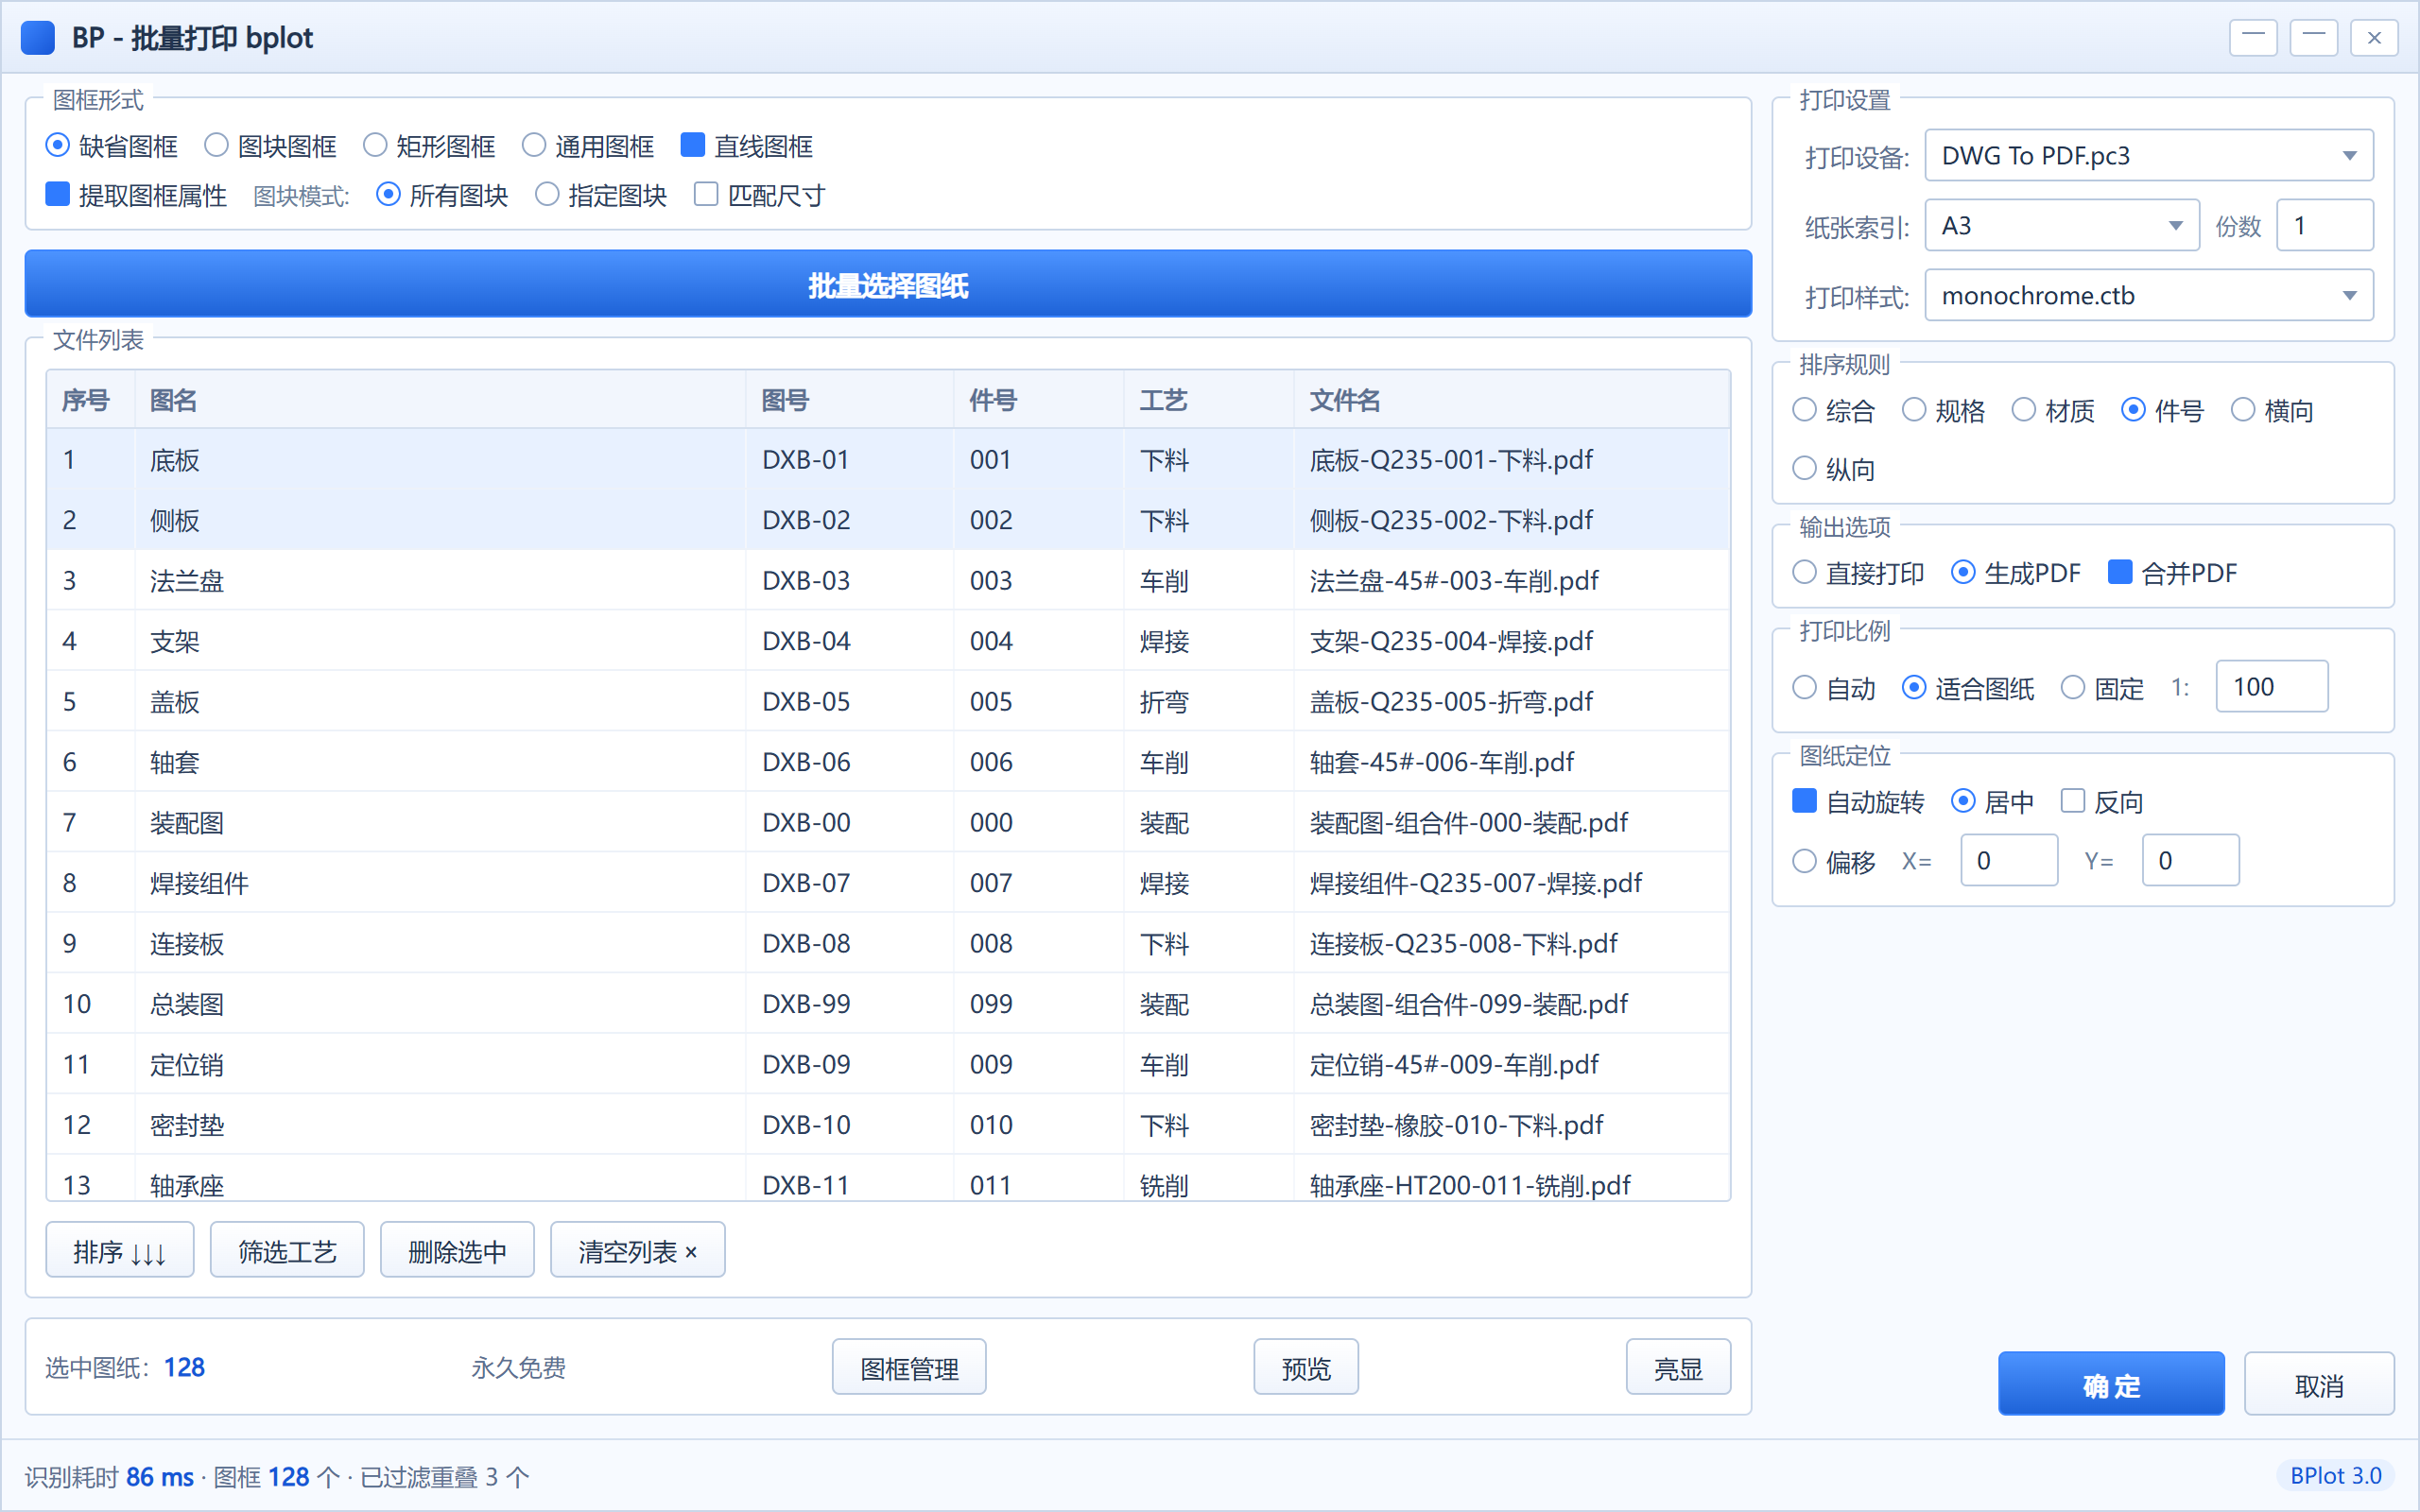The height and width of the screenshot is (1512, 2420).
Task: Click the 删除选中 button
Action: tap(457, 1251)
